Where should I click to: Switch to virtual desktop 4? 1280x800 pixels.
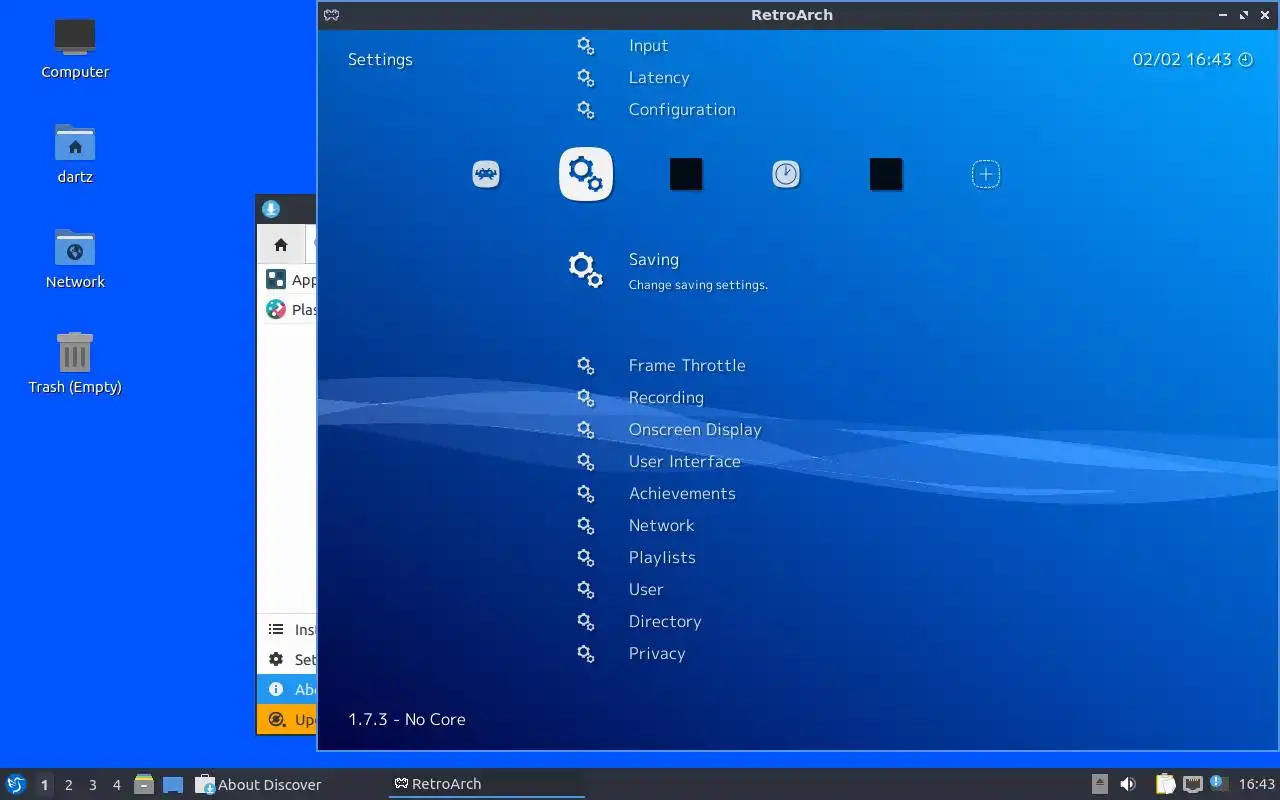116,785
